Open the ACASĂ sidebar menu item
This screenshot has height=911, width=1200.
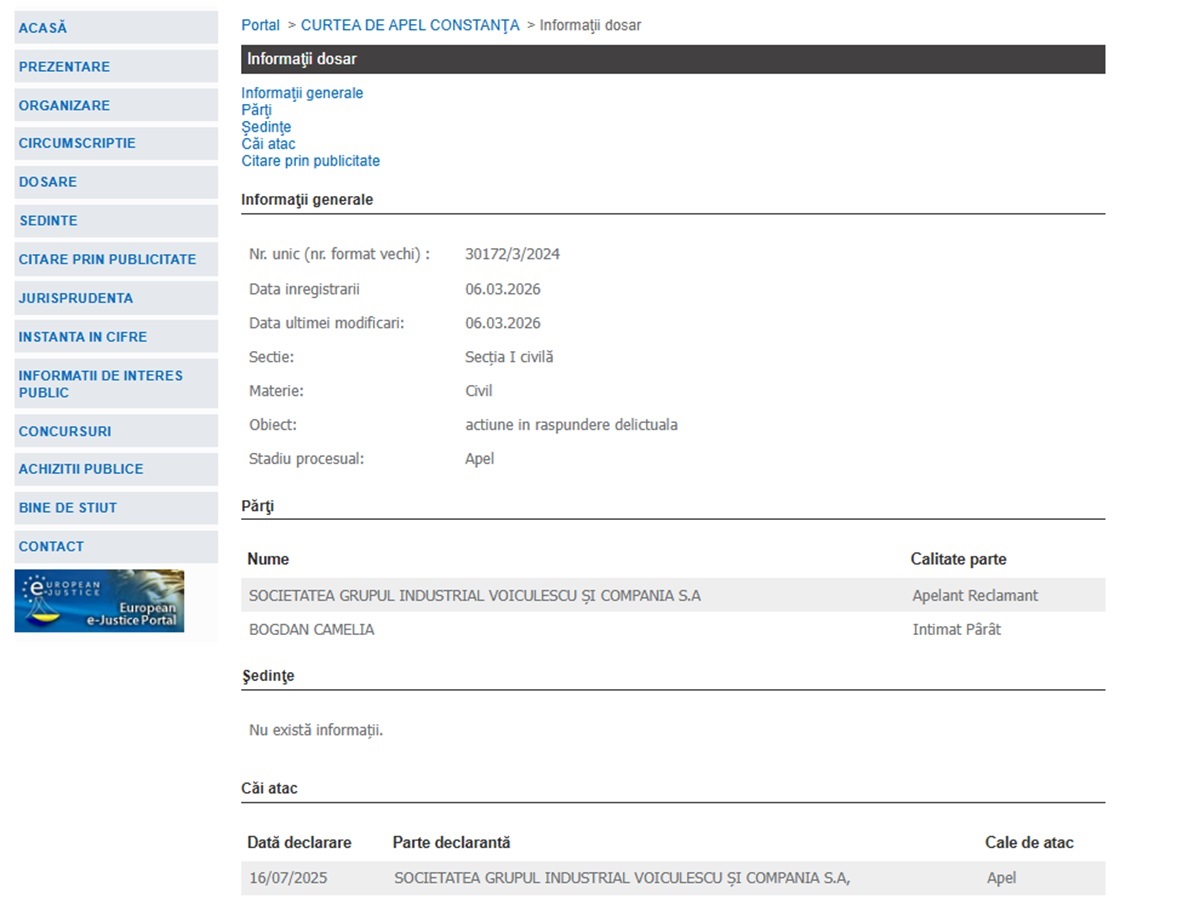click(116, 28)
